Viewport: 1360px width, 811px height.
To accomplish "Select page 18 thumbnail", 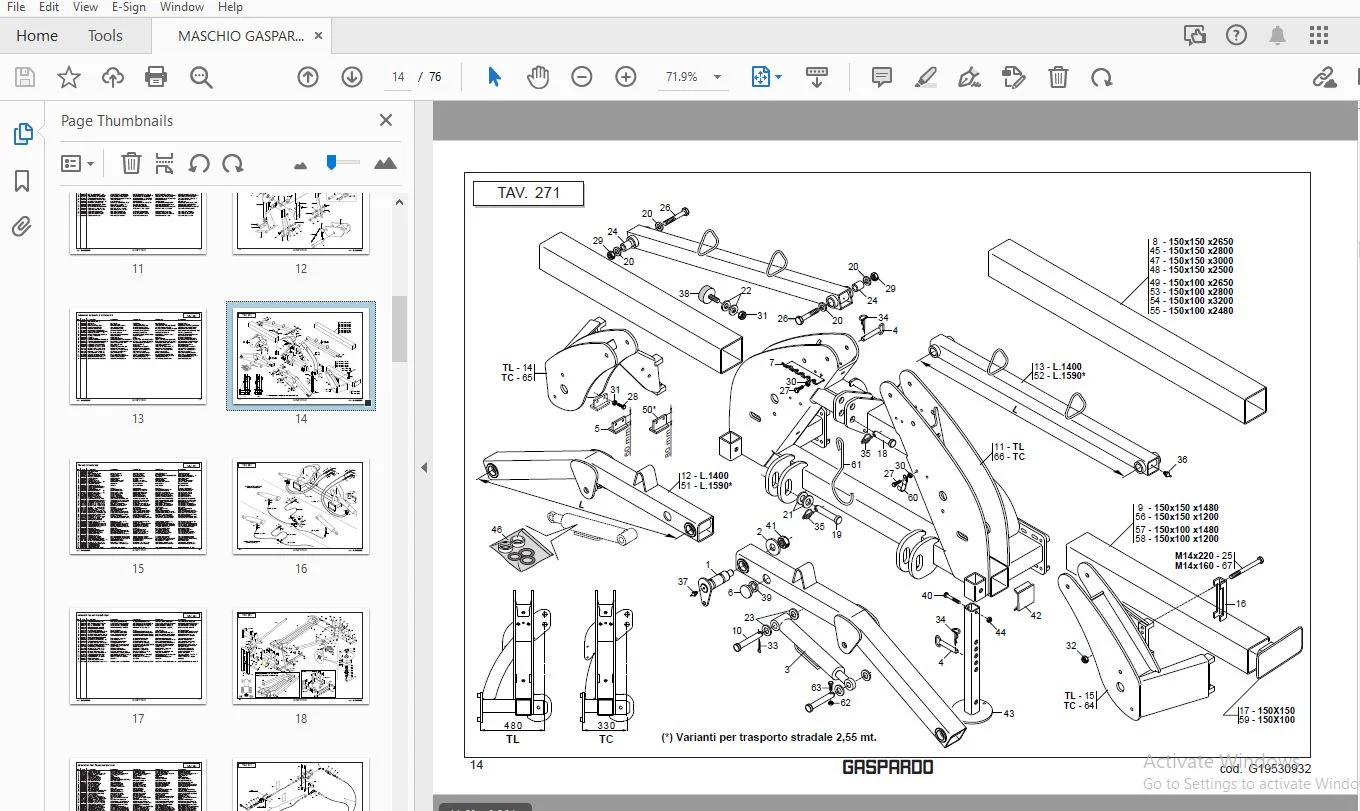I will tap(301, 657).
